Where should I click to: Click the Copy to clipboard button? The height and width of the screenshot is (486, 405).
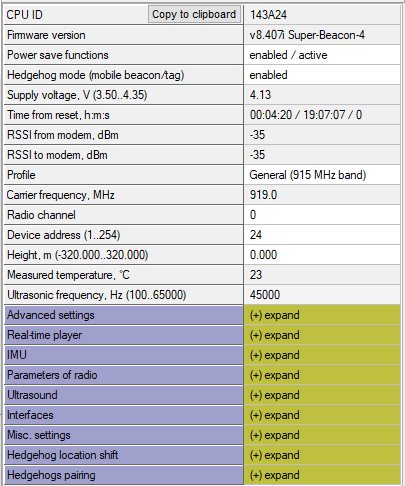194,14
